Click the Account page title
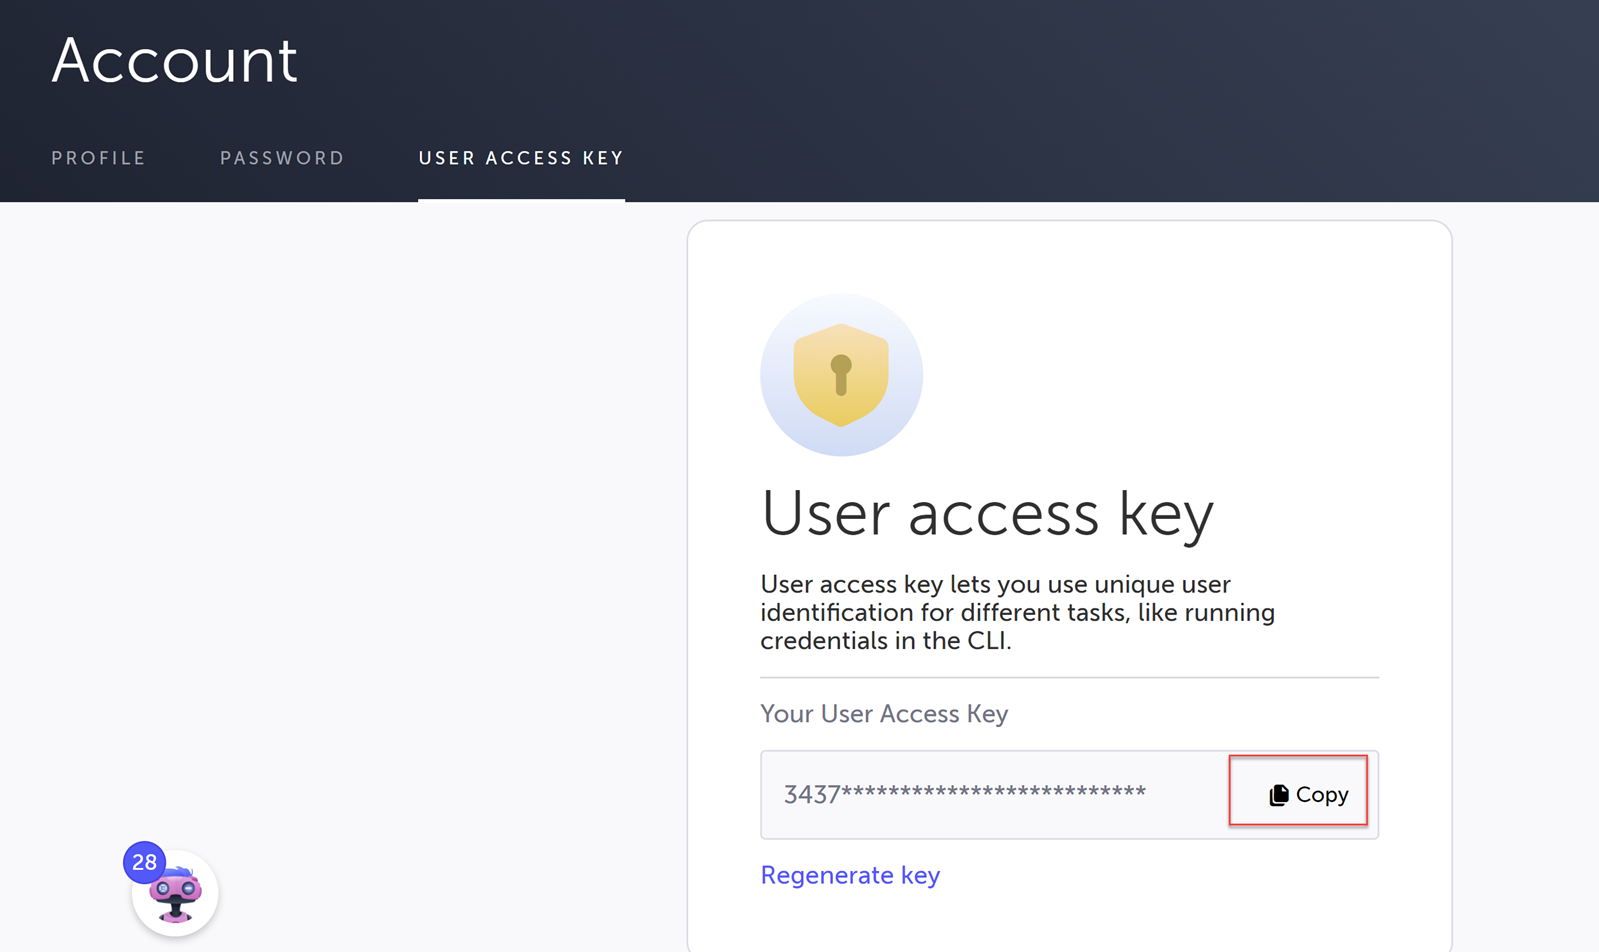1599x952 pixels. (x=174, y=60)
